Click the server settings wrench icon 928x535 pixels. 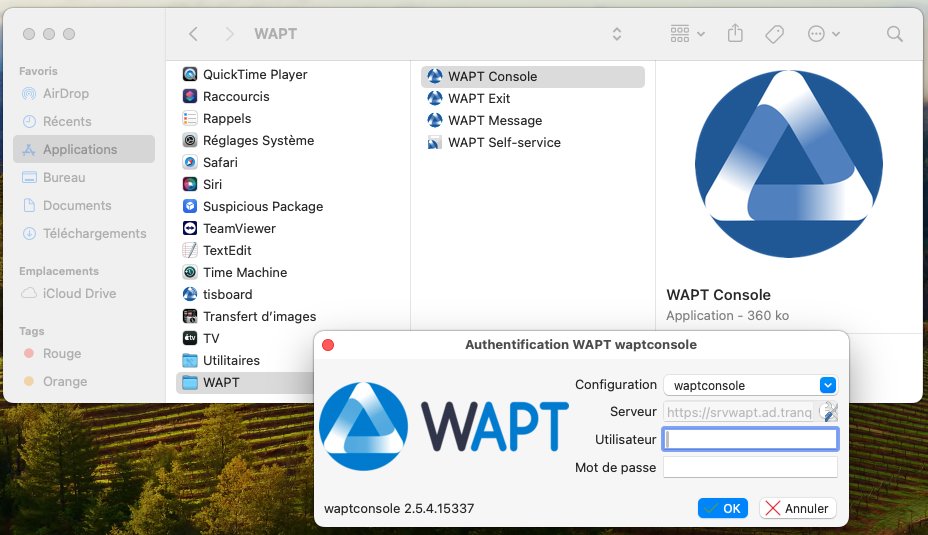click(828, 411)
